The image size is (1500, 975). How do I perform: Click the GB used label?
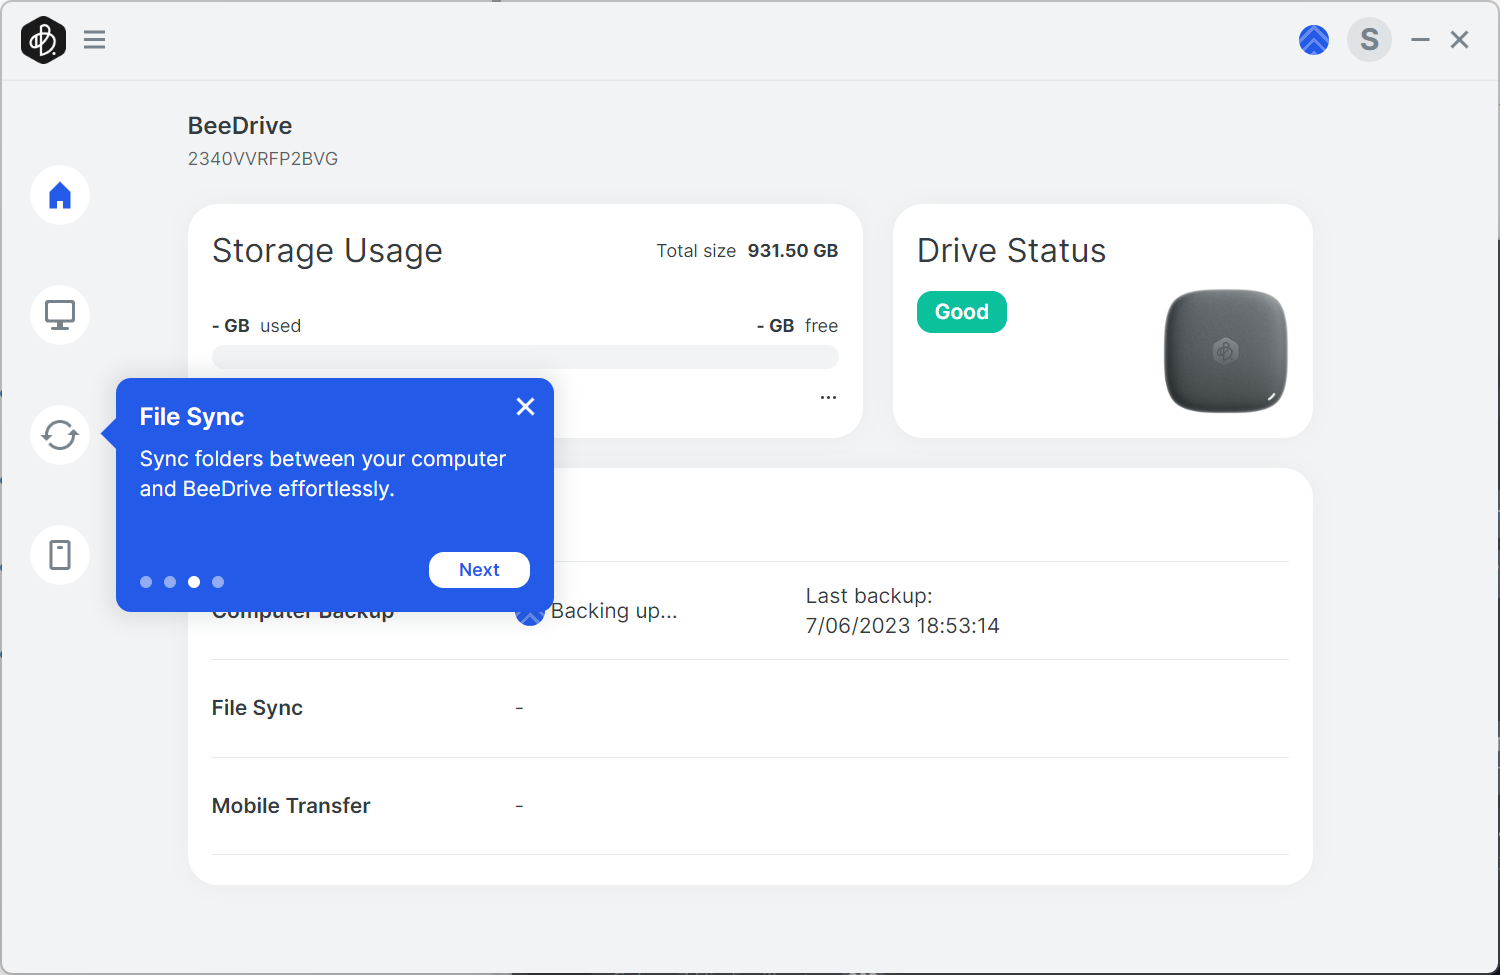coord(257,326)
